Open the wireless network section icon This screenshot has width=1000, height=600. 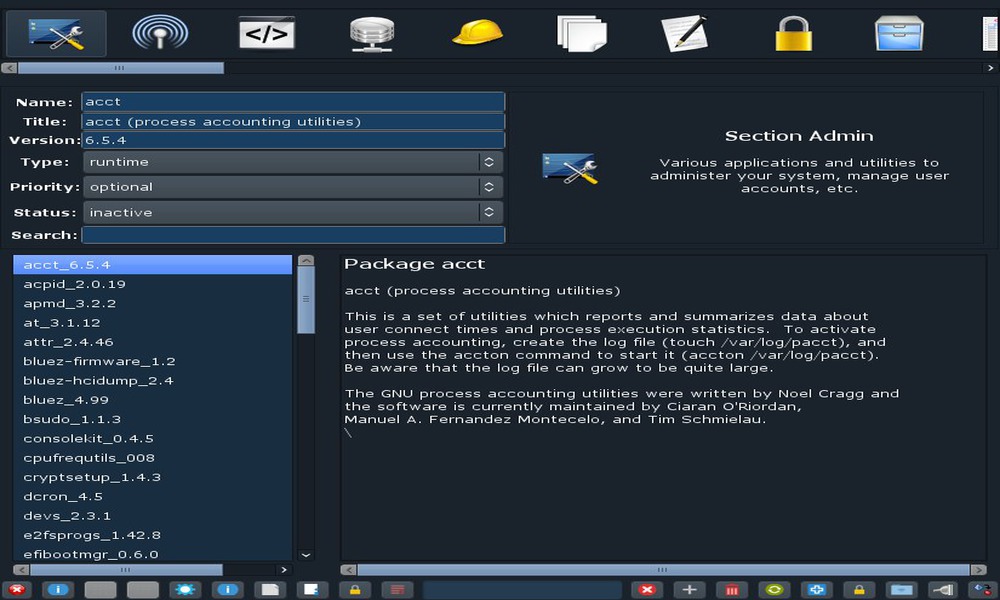tap(160, 34)
